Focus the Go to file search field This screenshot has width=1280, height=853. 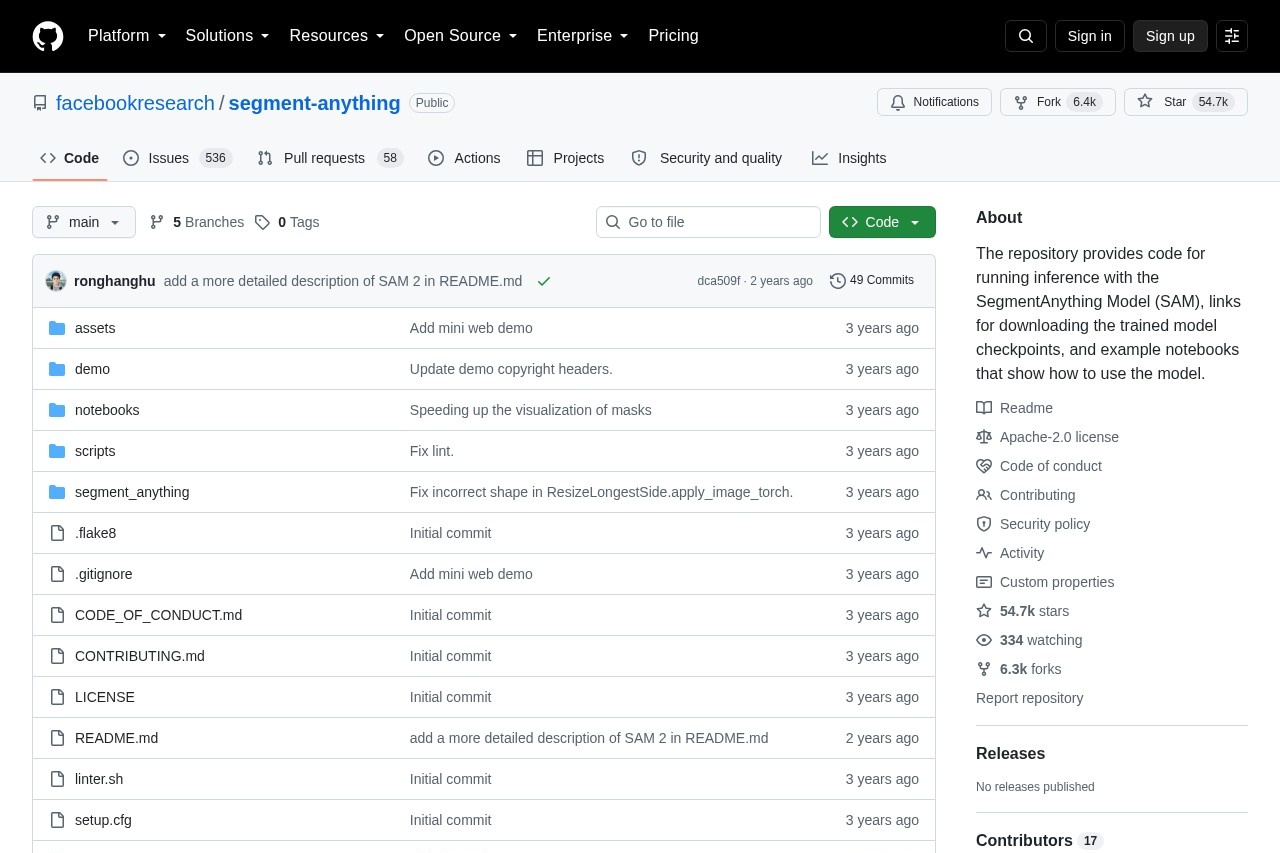click(708, 222)
